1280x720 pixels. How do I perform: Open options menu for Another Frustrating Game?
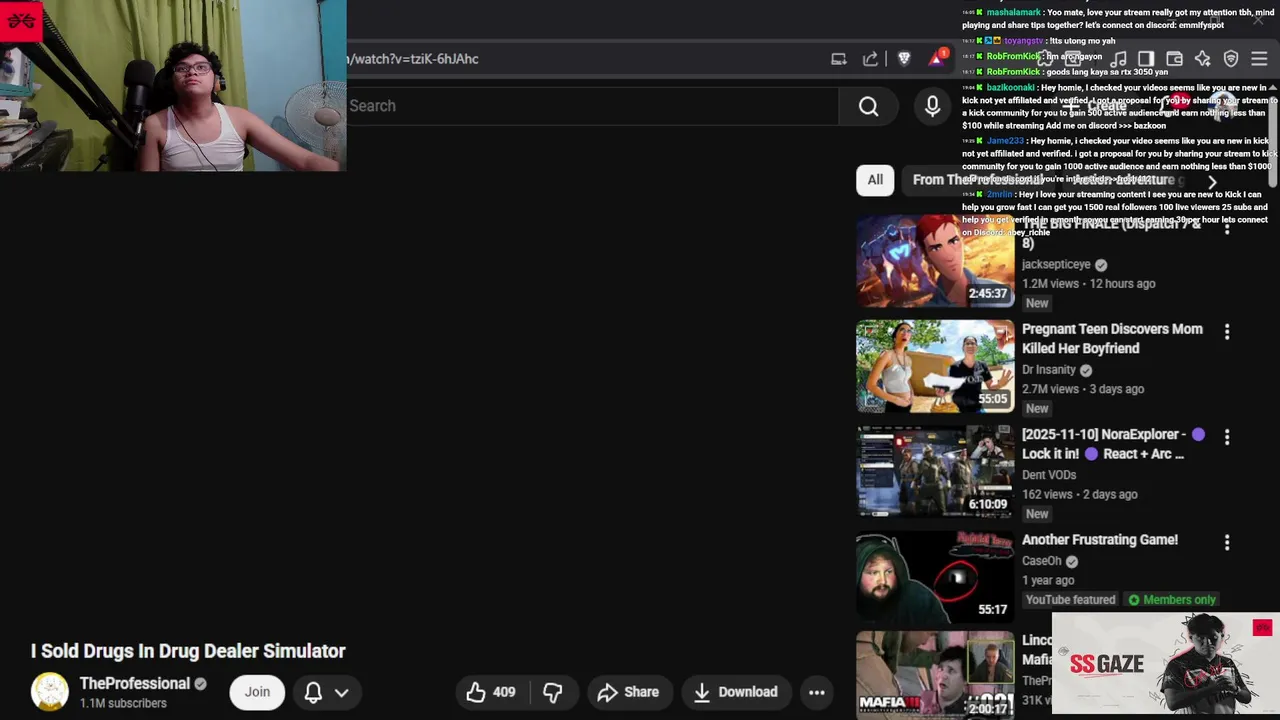point(1227,542)
